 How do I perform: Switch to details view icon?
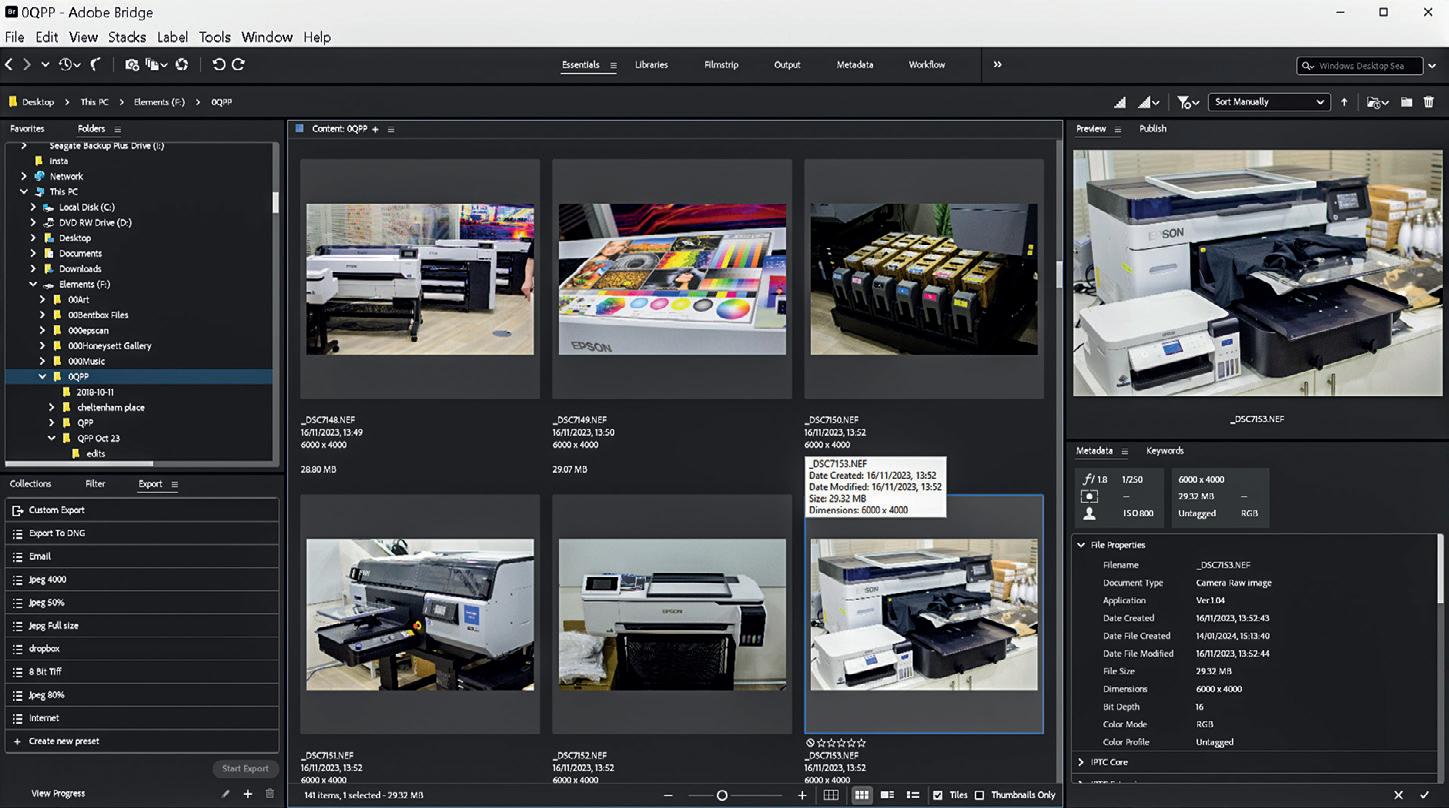click(887, 795)
